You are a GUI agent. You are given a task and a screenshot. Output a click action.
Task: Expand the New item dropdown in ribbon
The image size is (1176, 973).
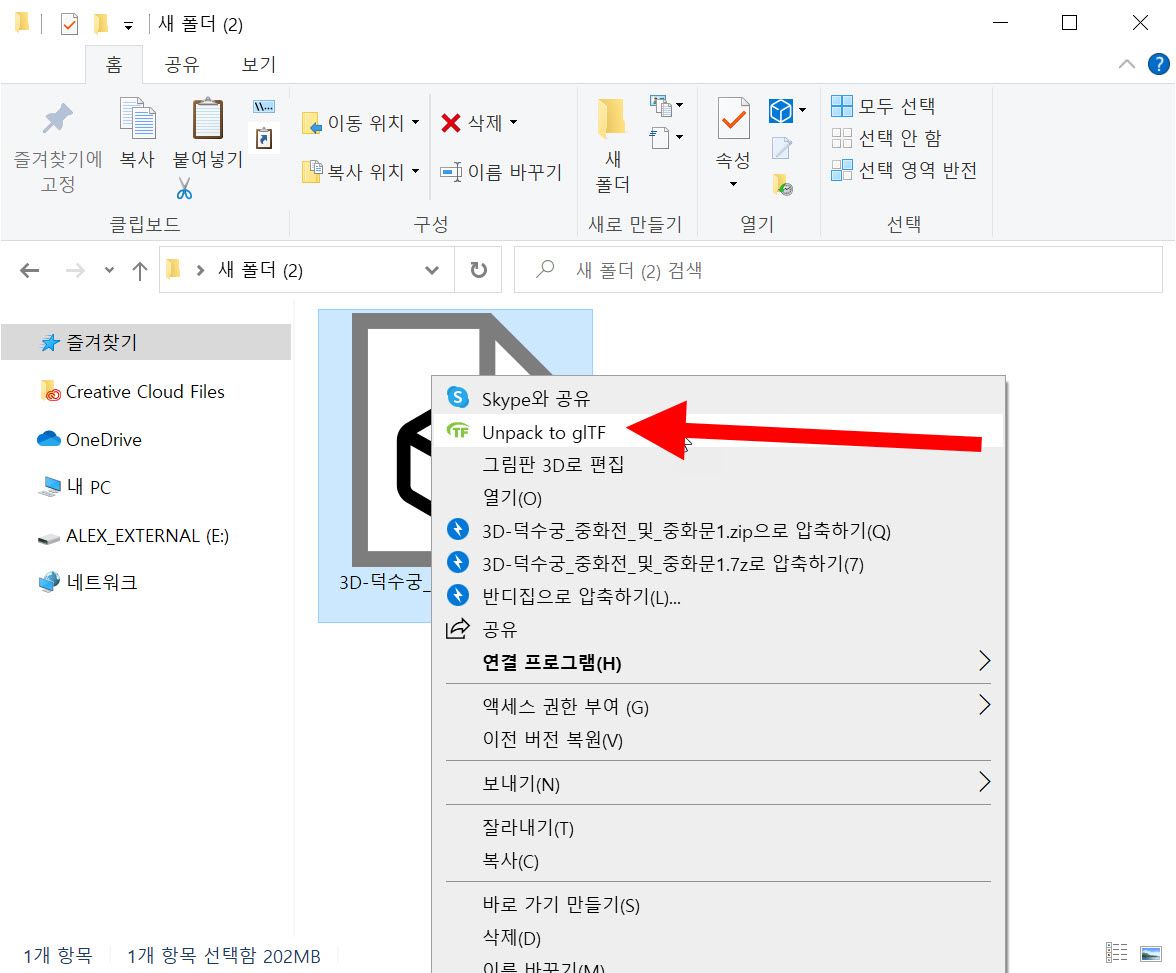[x=667, y=106]
